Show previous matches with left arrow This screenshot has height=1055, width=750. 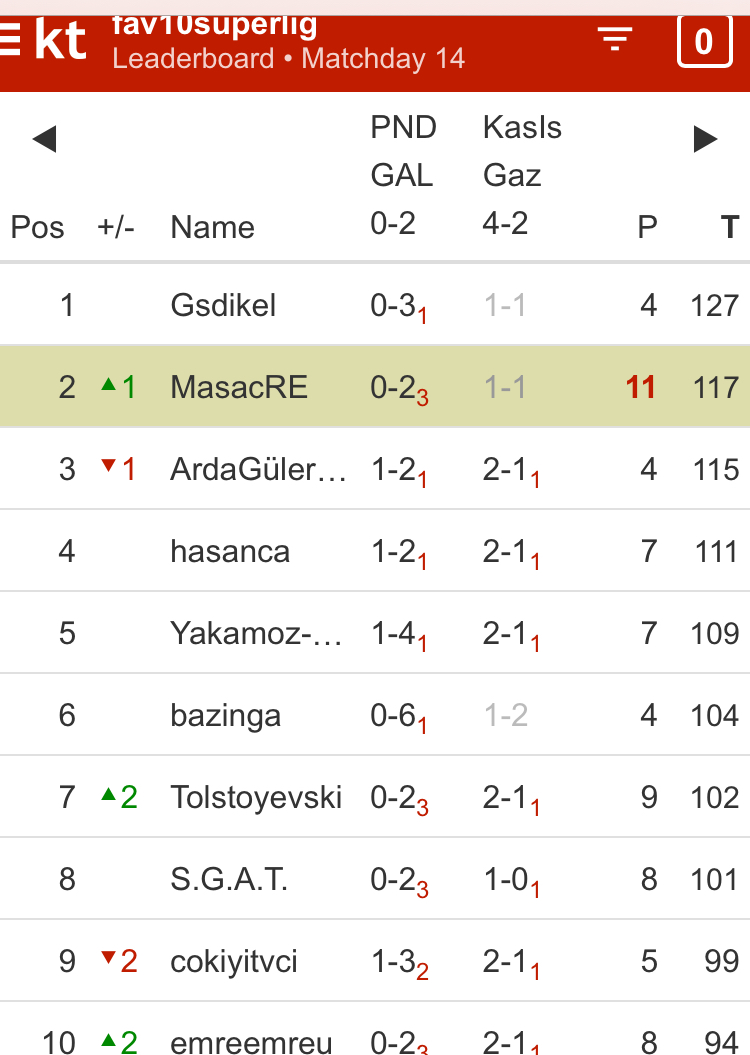click(43, 140)
